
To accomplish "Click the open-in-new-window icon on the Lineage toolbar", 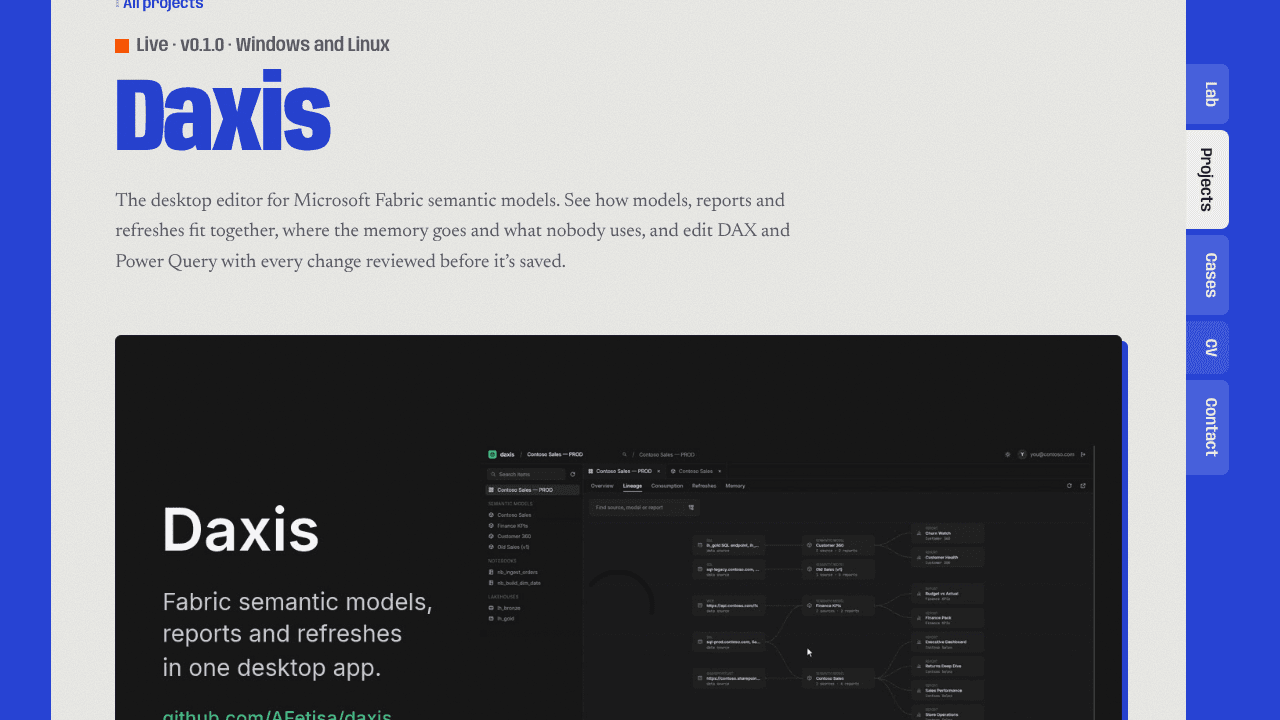I will pyautogui.click(x=1083, y=486).
